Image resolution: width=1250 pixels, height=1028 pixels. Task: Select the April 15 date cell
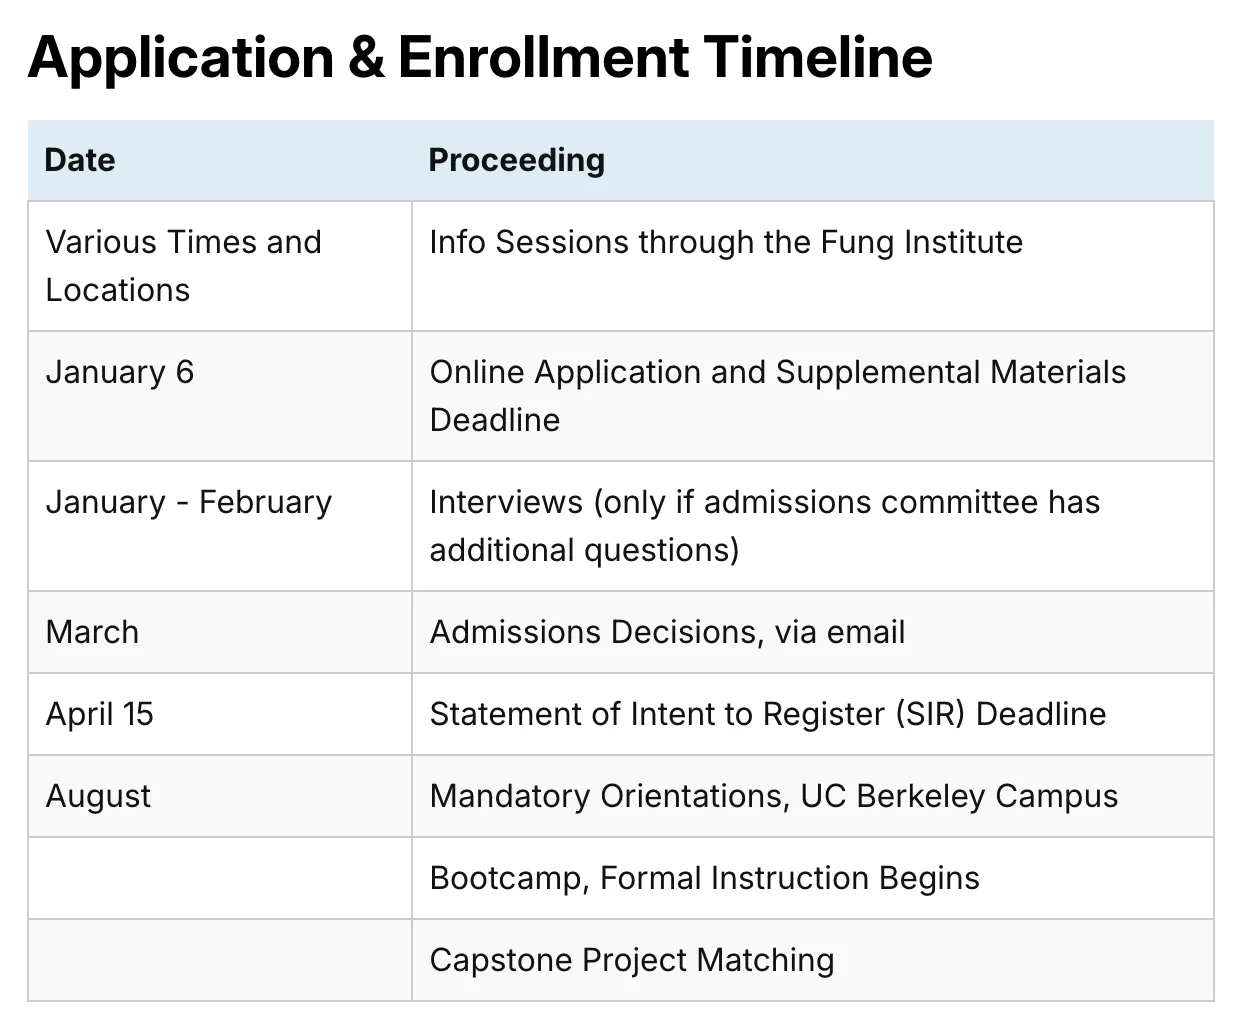(100, 714)
